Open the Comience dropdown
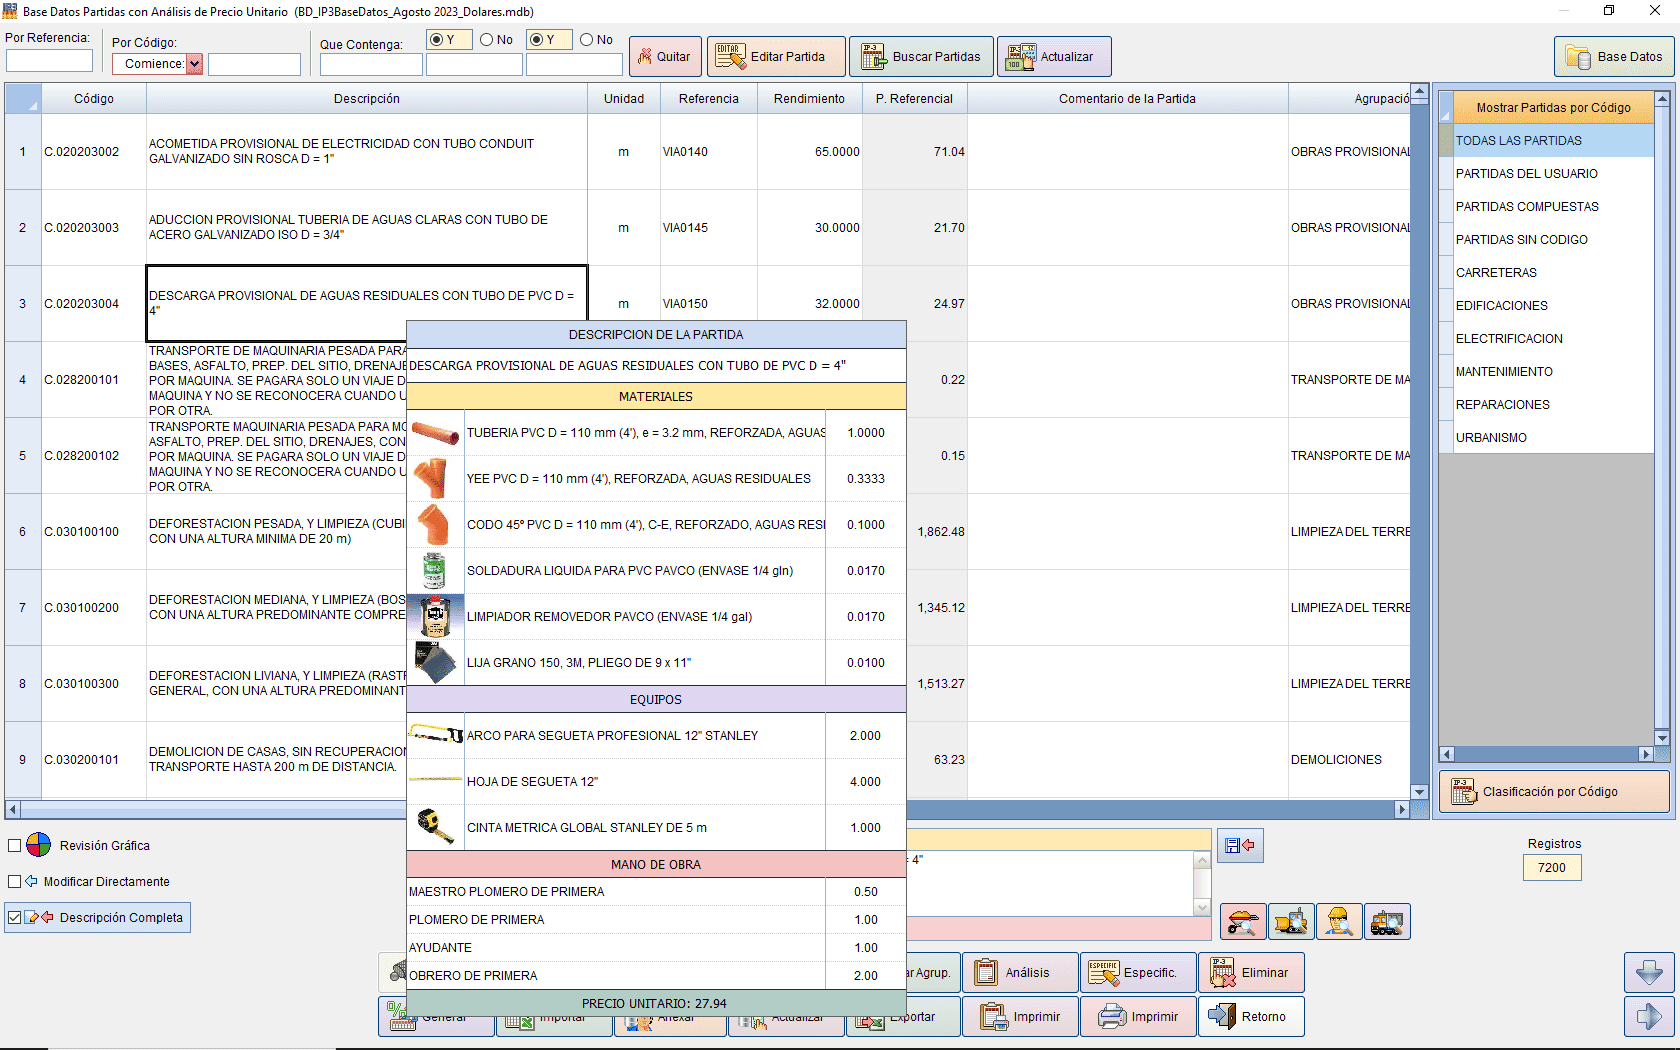Viewport: 1680px width, 1050px height. click(196, 63)
